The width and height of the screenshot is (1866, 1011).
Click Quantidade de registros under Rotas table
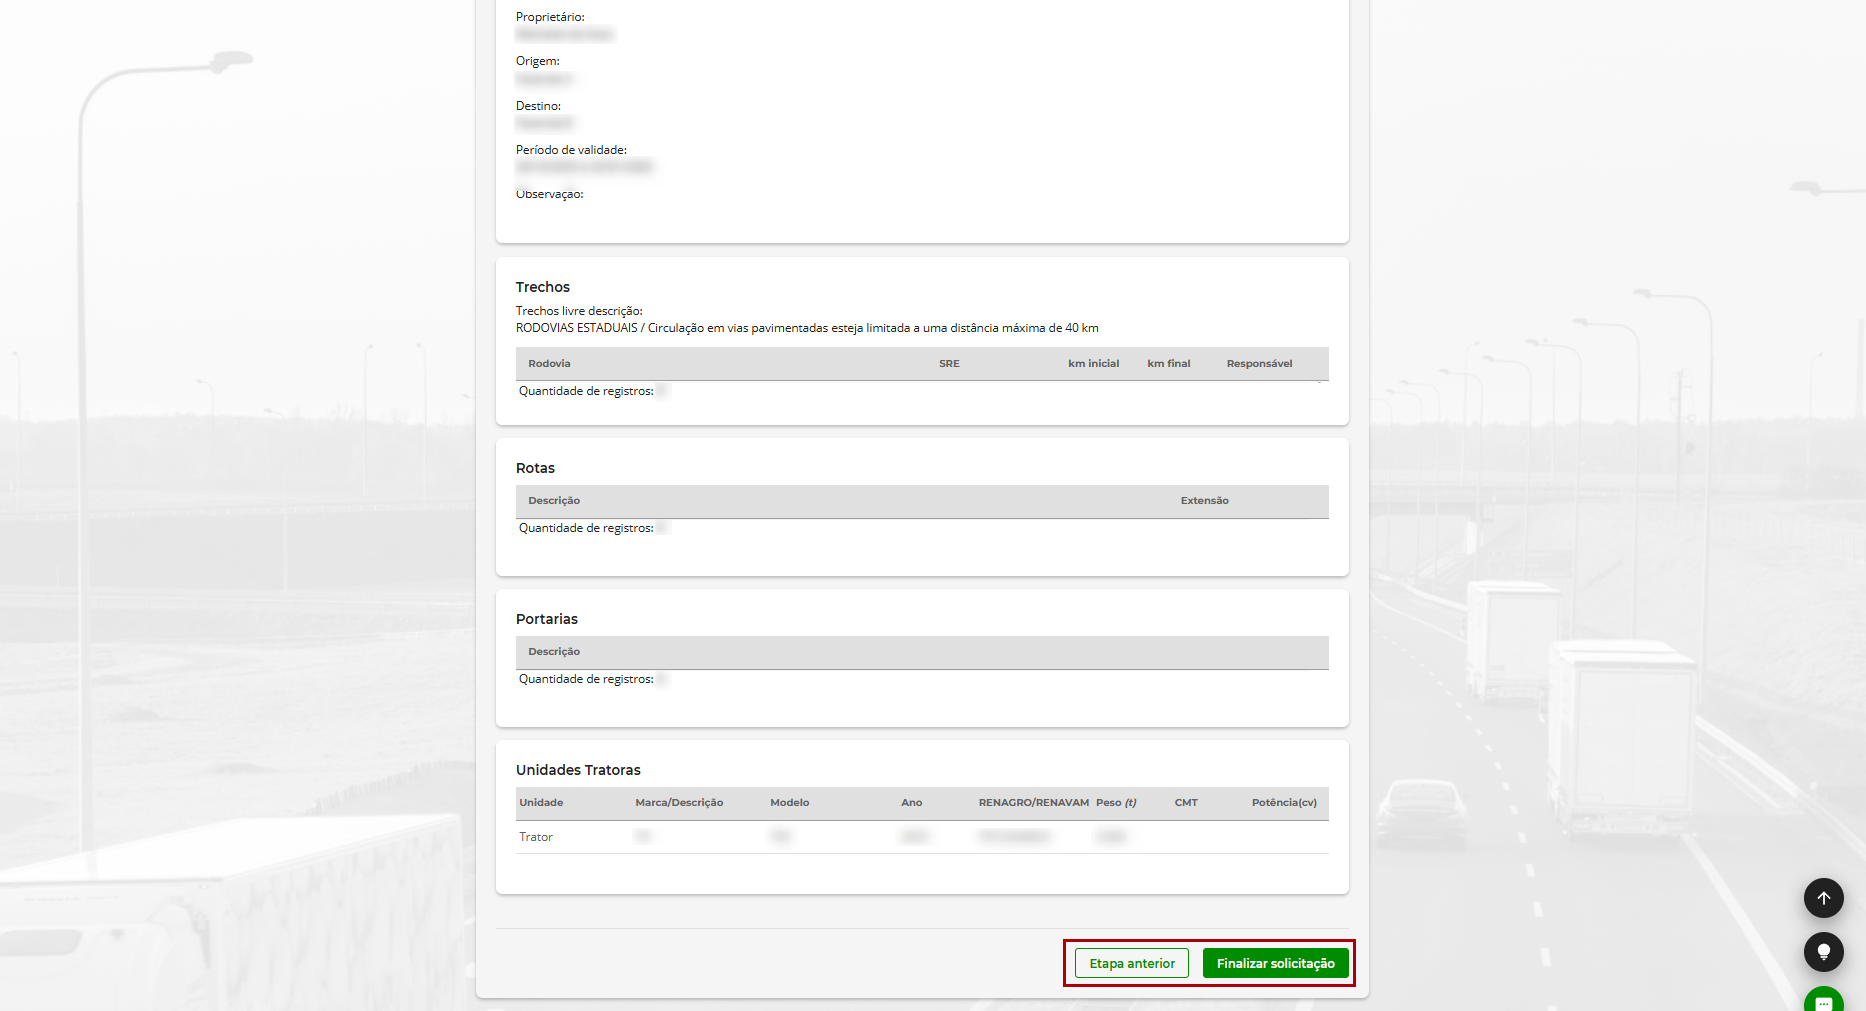pos(586,528)
